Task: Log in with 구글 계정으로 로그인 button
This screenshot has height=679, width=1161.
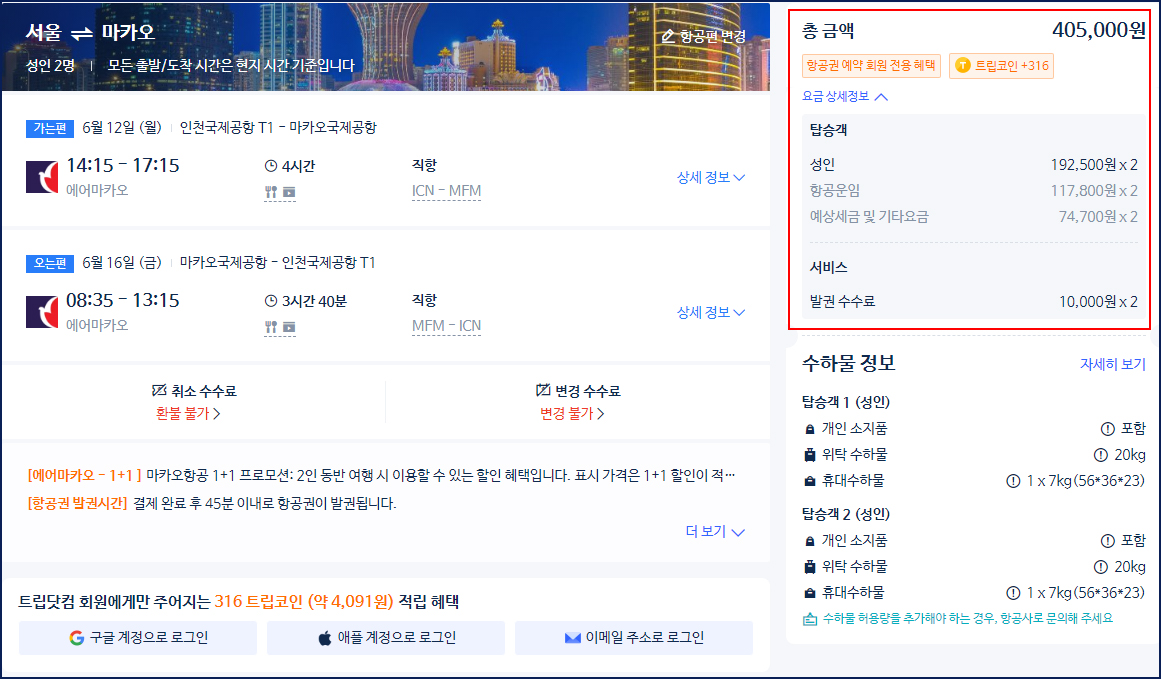Action: click(x=138, y=638)
